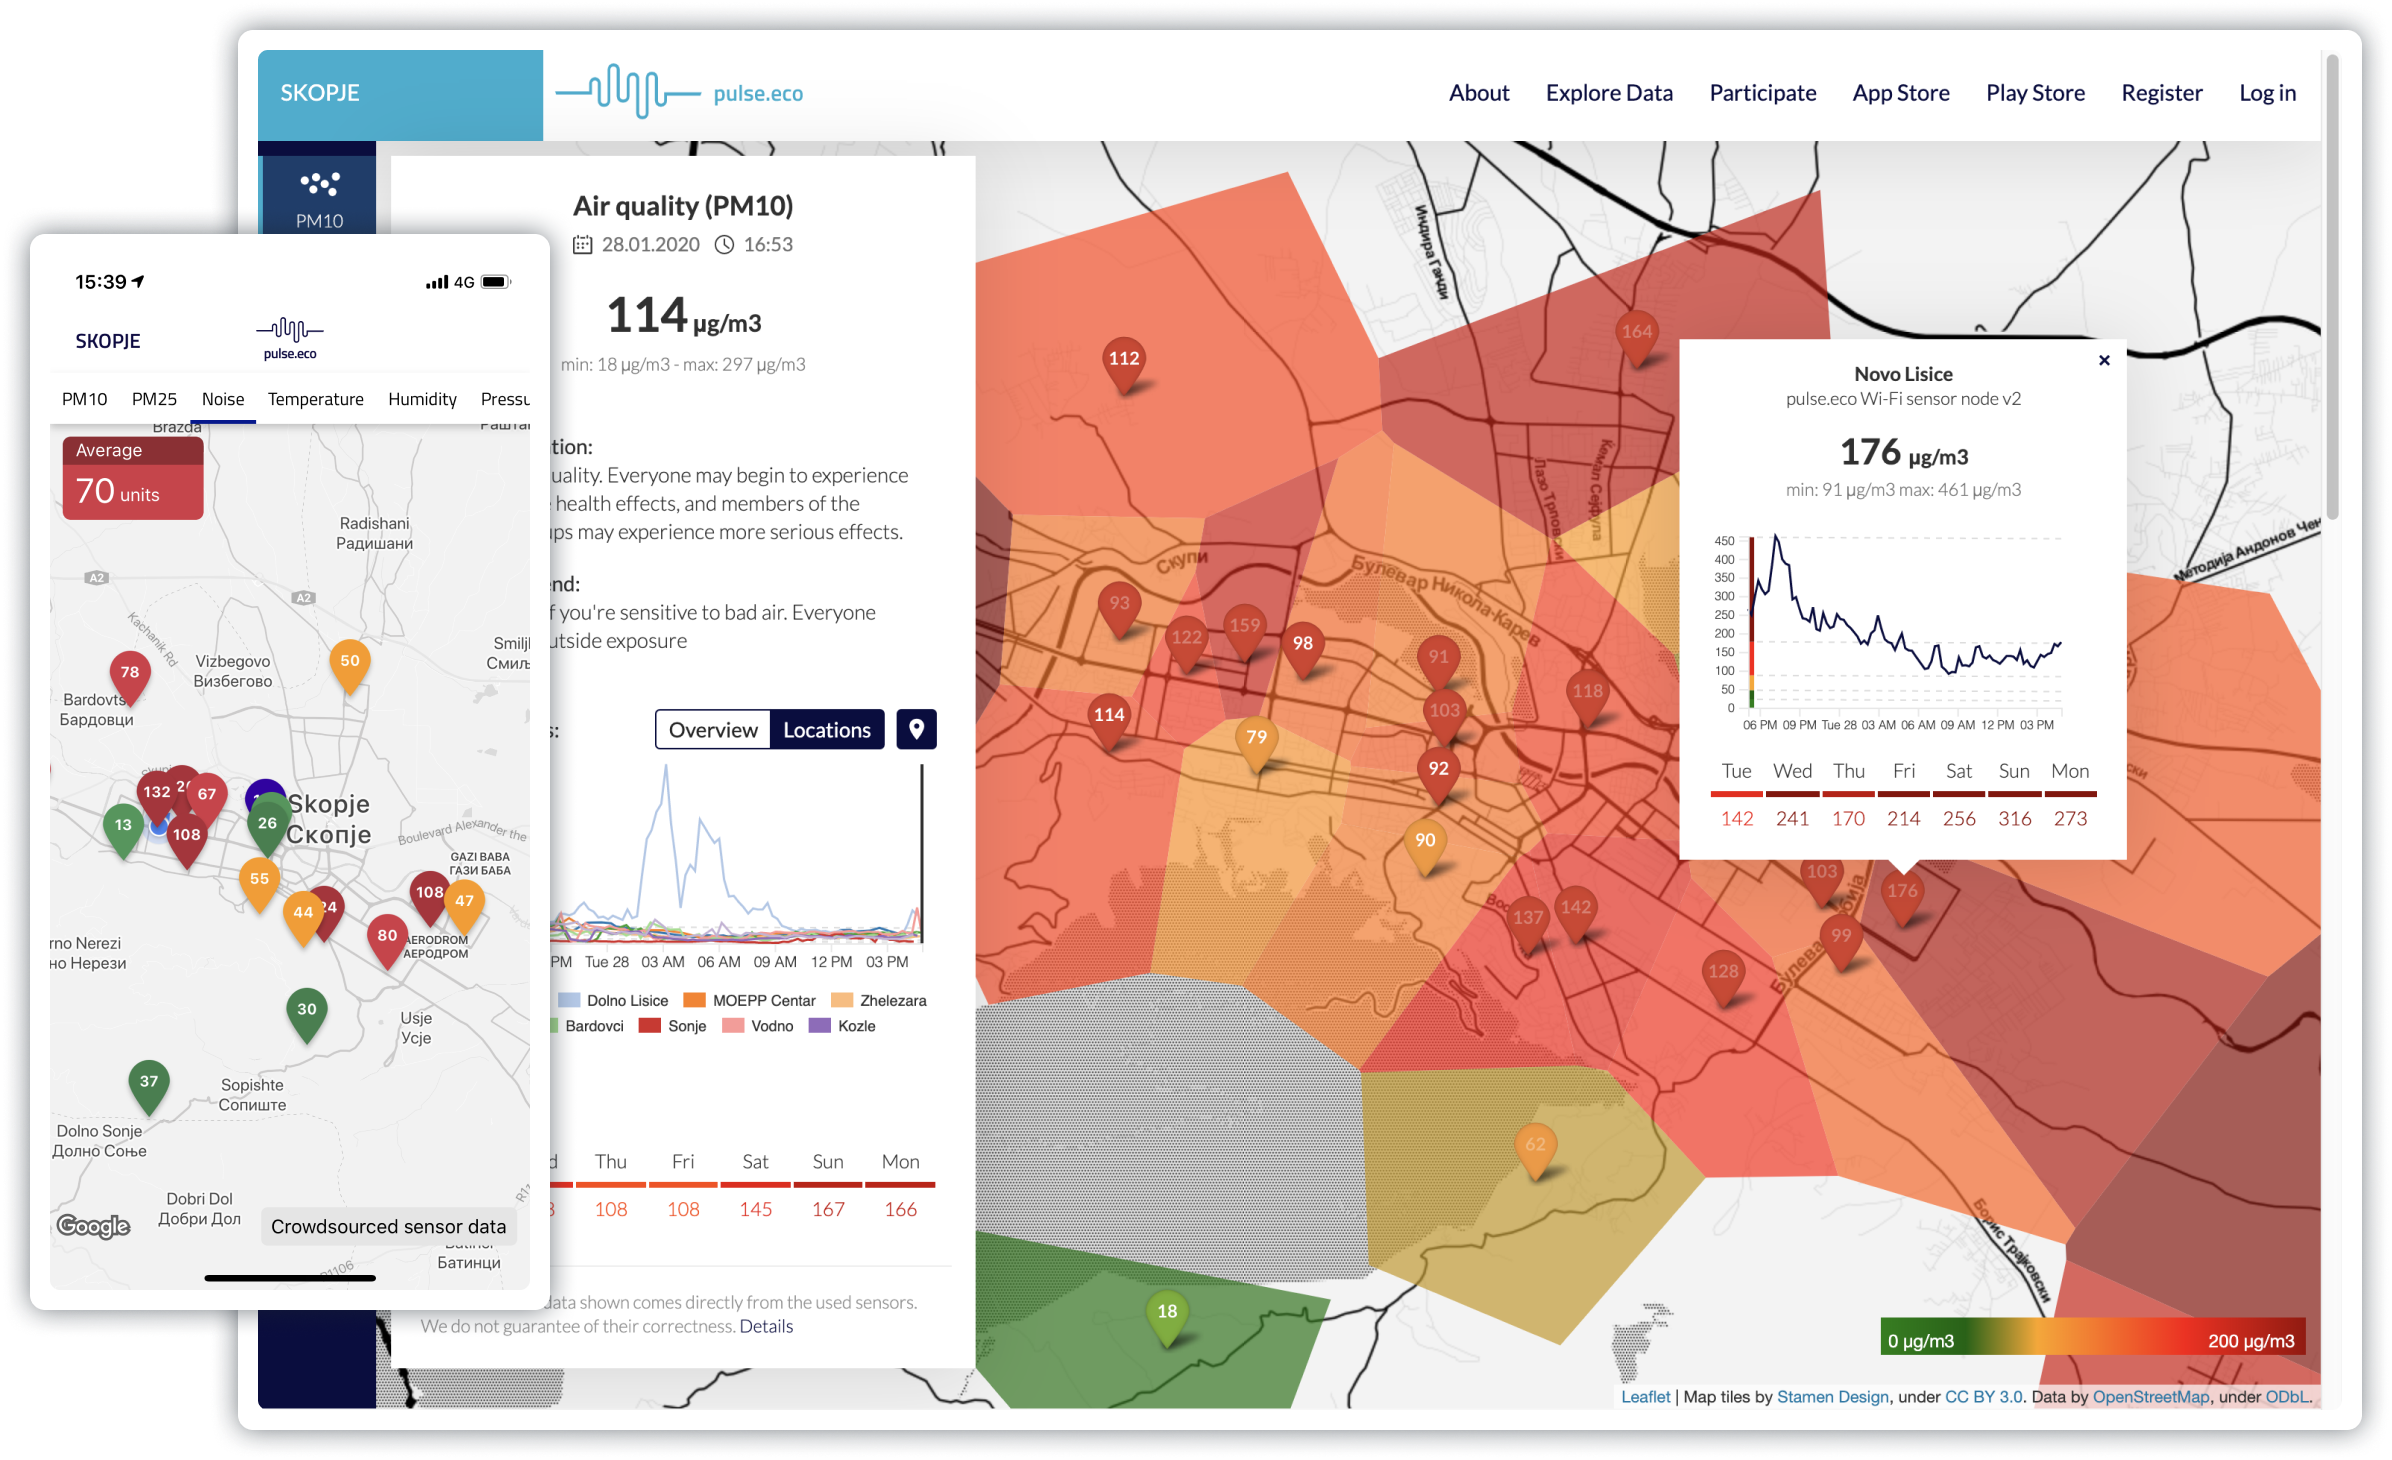Tap the 80 marker in mobile app

point(387,941)
